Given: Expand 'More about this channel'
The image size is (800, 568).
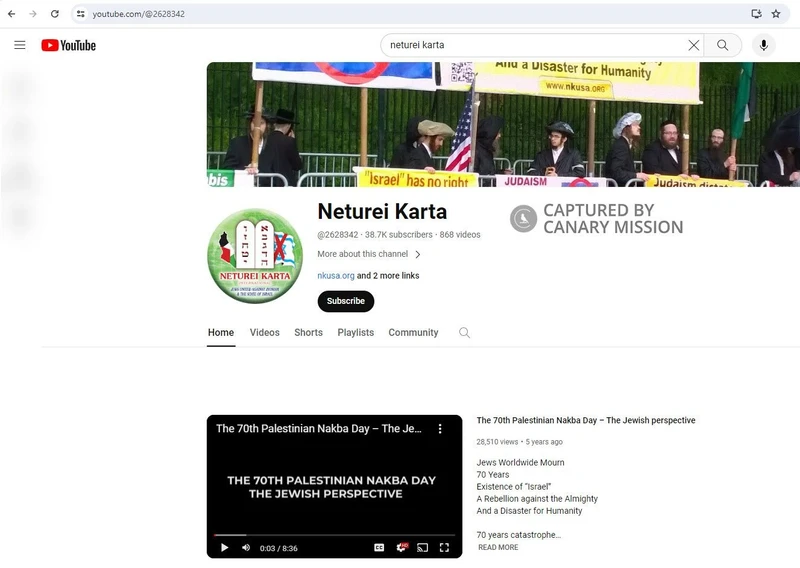Looking at the screenshot, I should tap(369, 254).
